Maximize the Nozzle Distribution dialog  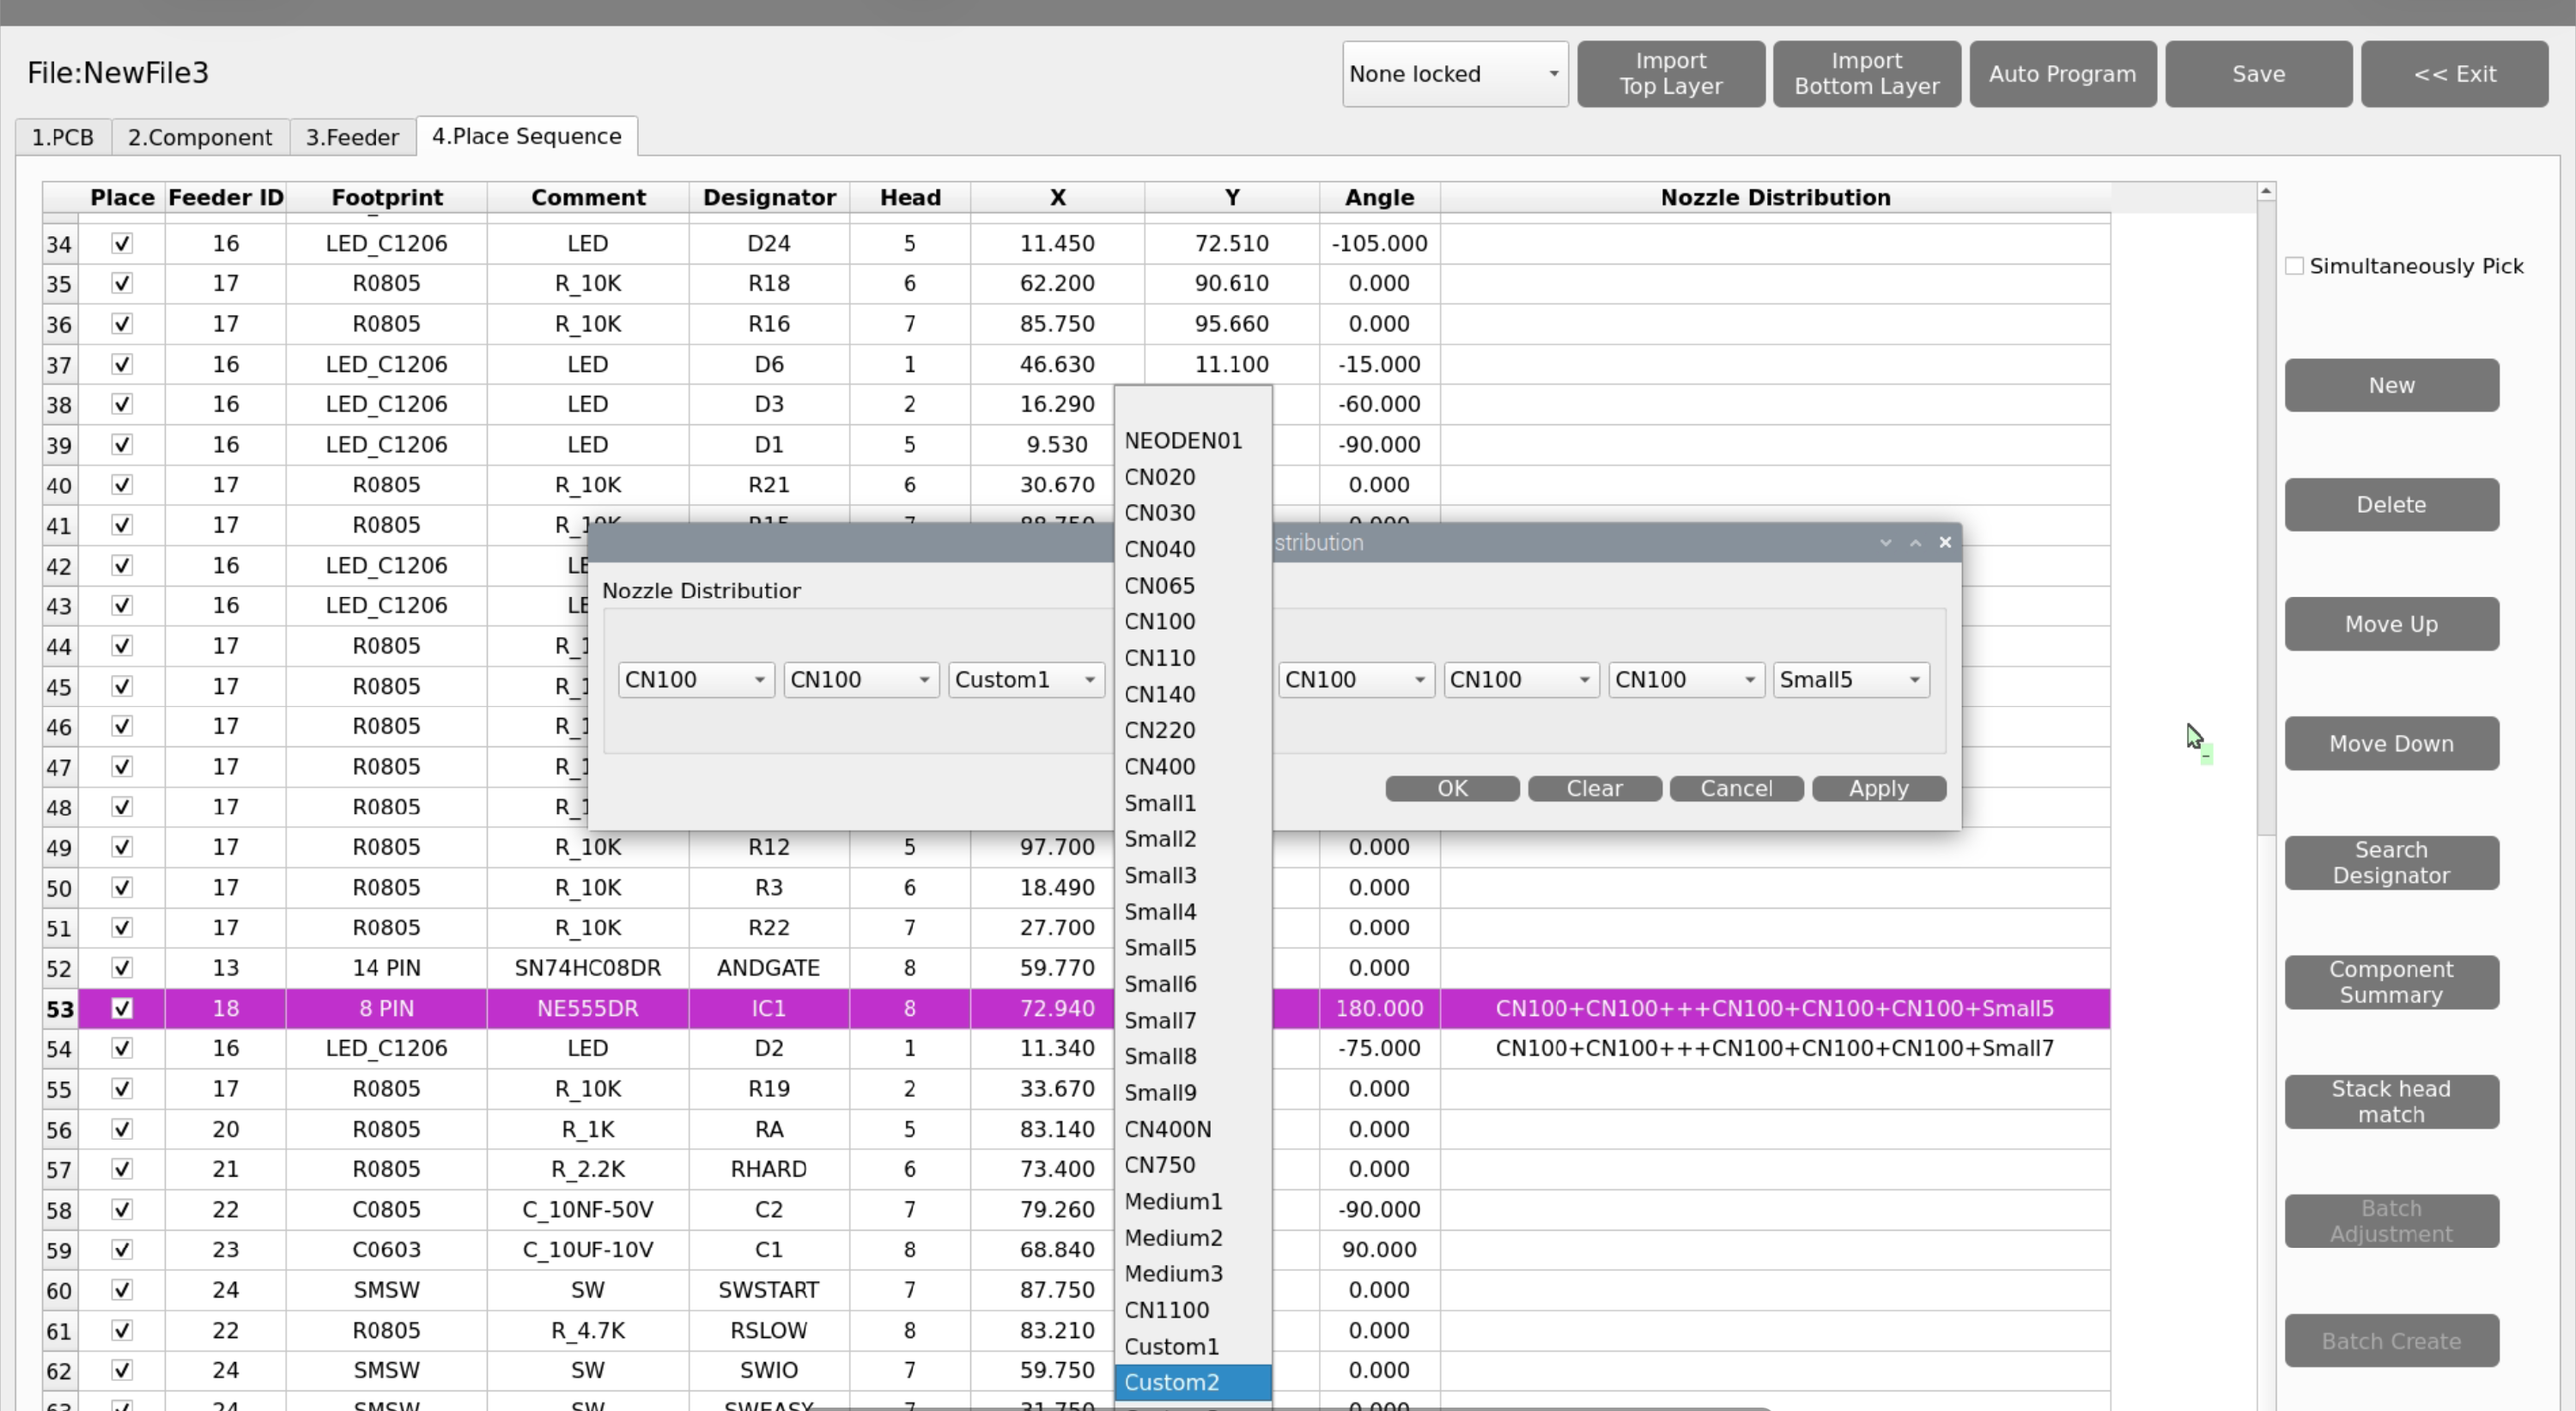pyautogui.click(x=1915, y=542)
